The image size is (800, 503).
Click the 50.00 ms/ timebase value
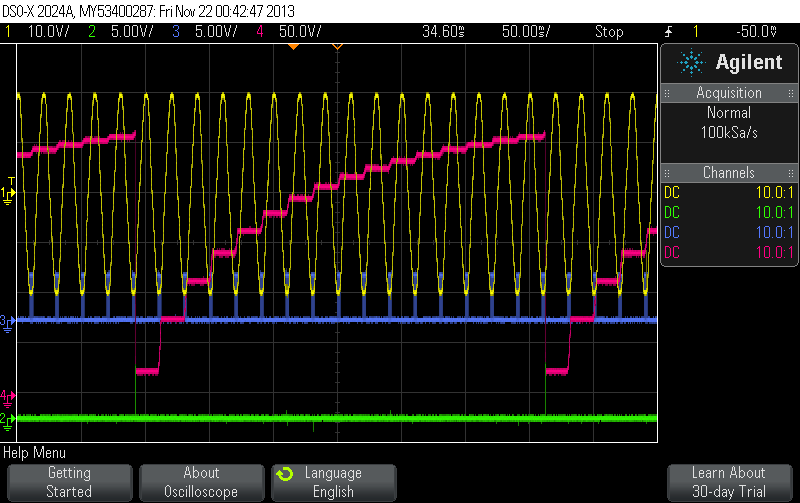[526, 32]
